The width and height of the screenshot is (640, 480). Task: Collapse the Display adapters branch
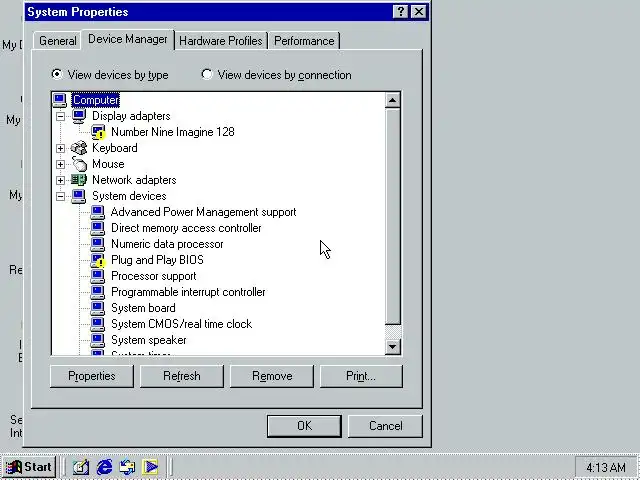click(x=60, y=116)
